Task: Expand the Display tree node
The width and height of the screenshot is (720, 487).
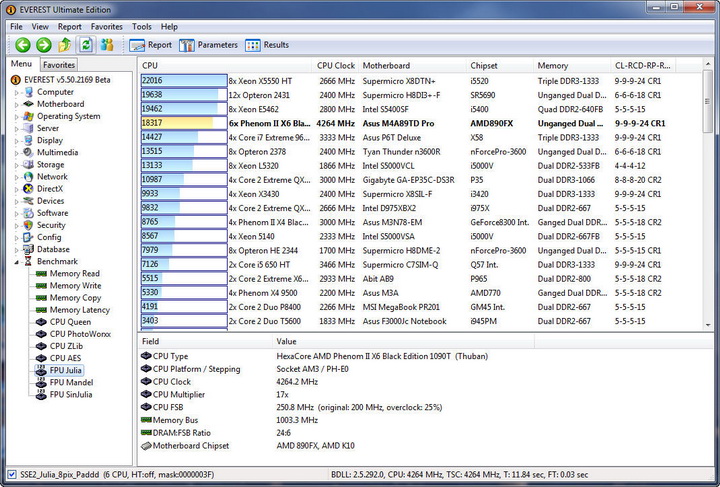Action: point(17,140)
